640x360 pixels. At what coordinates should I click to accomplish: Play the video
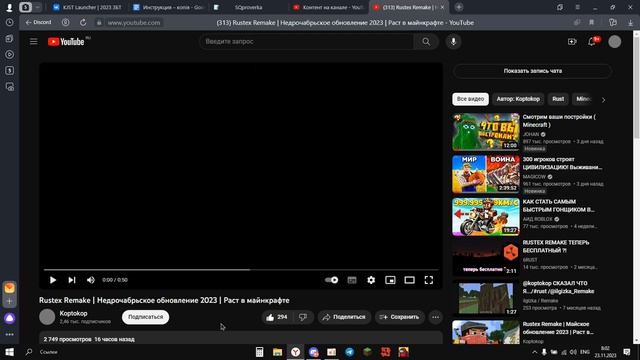point(53,280)
